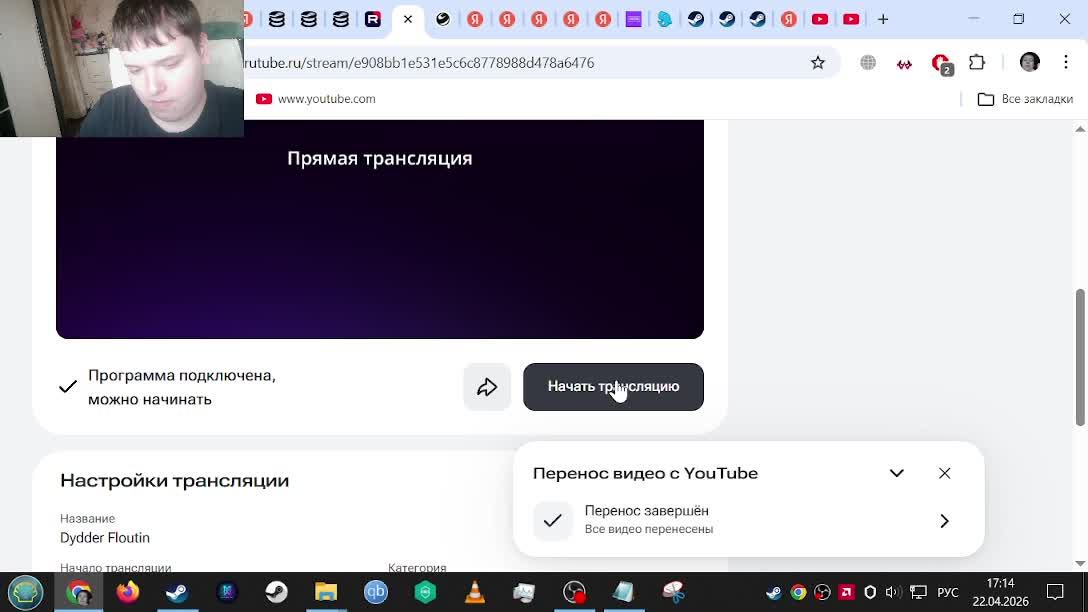The width and height of the screenshot is (1088, 612).
Task: Click the Прямая трансляция stream preview
Action: [380, 229]
